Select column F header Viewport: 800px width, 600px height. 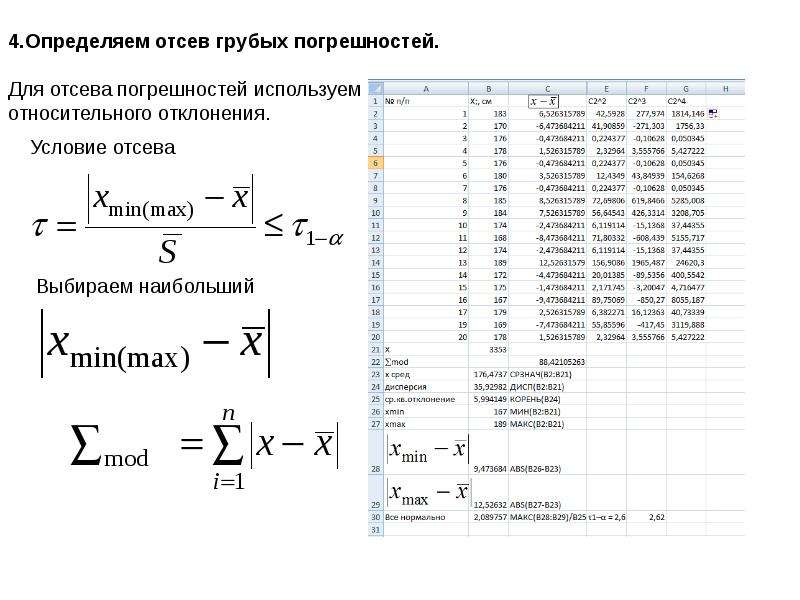(x=646, y=88)
